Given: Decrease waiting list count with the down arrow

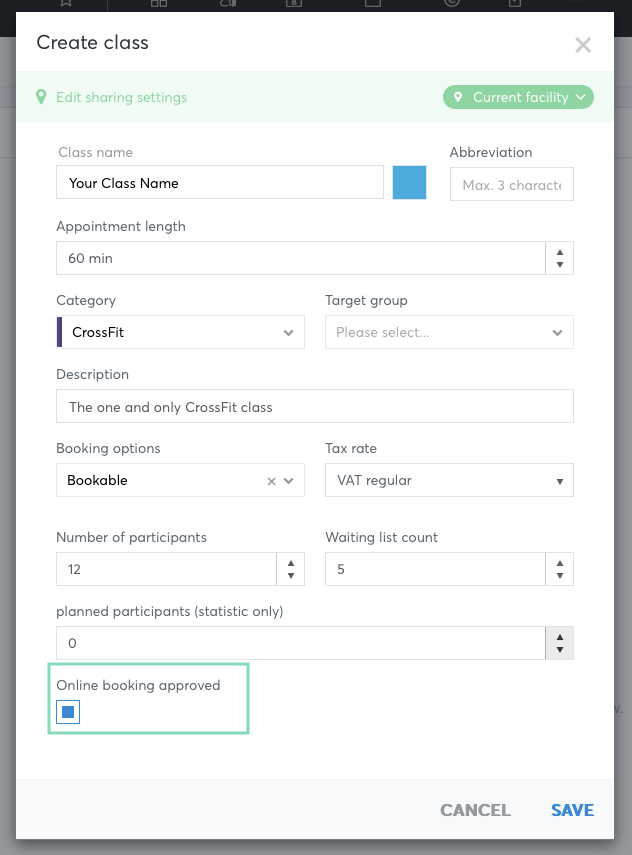Looking at the screenshot, I should [x=559, y=576].
